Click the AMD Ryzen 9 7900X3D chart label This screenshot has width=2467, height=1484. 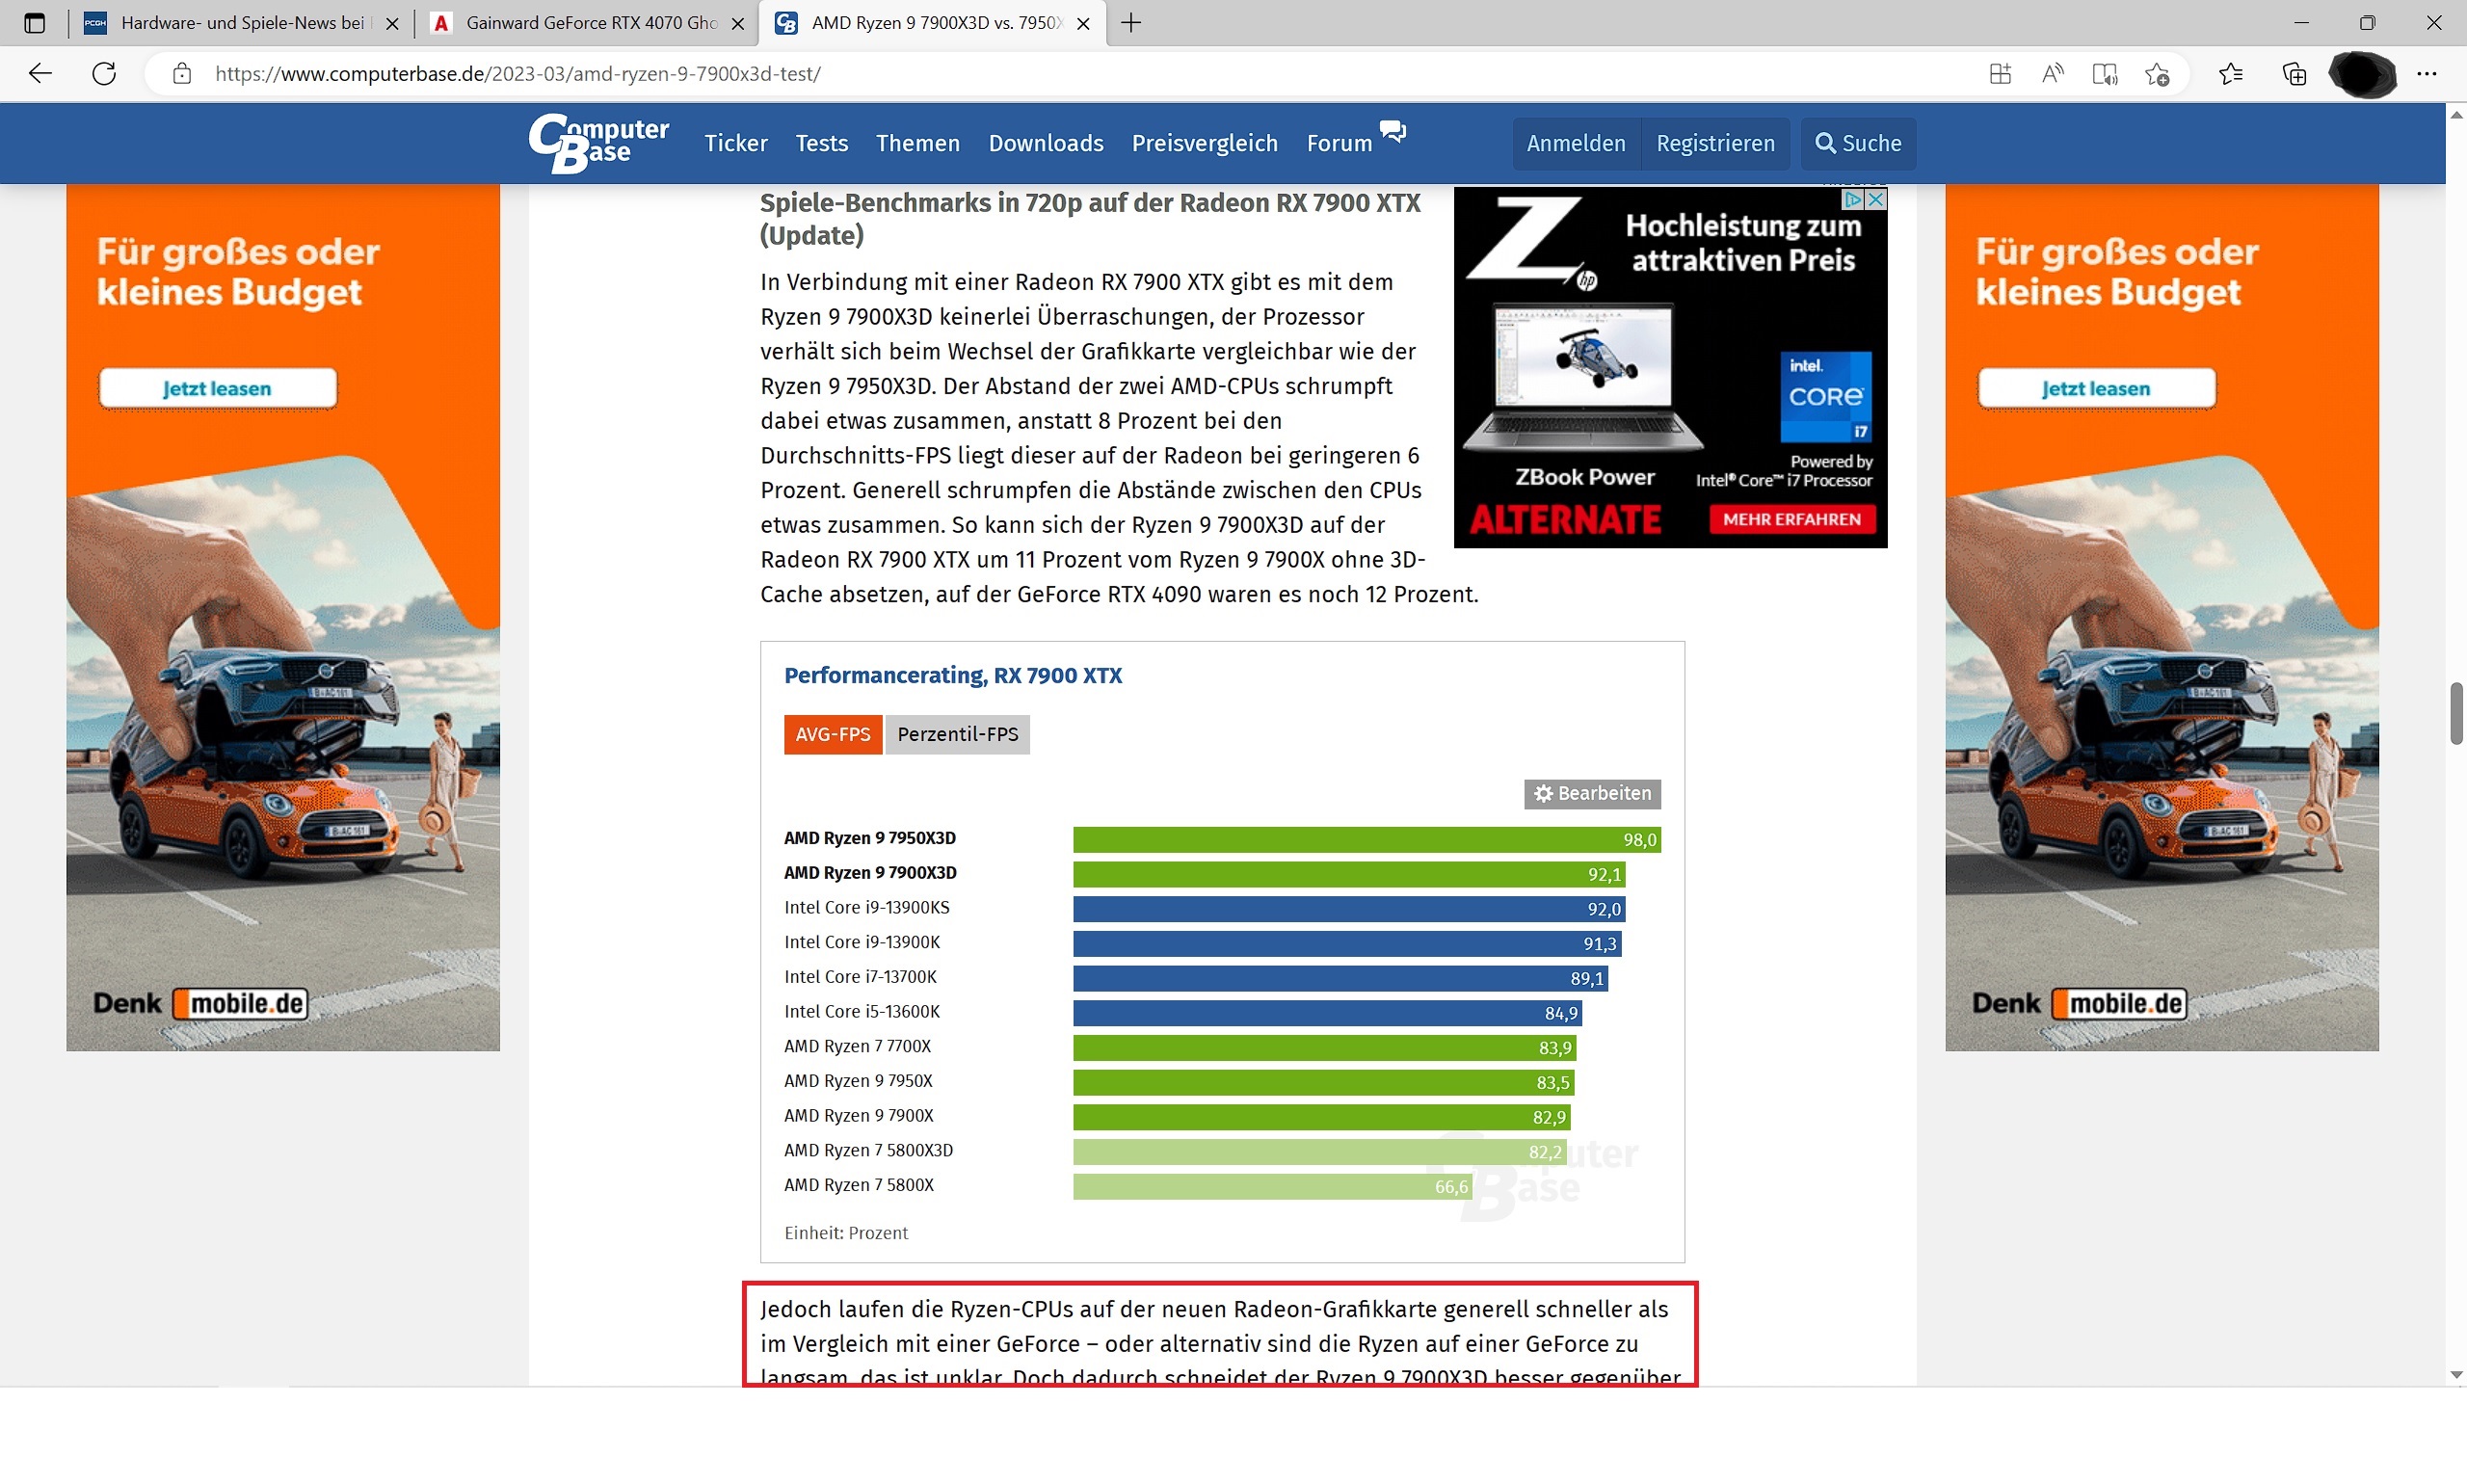(x=870, y=873)
